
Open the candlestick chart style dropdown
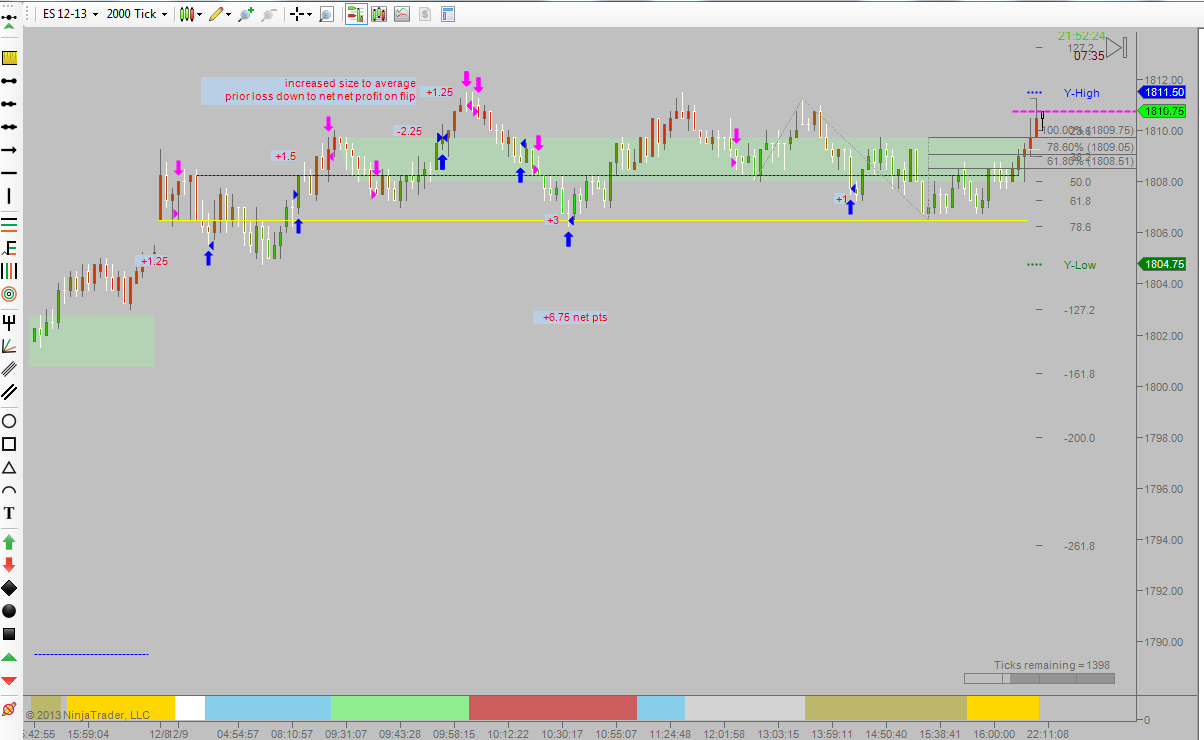190,14
